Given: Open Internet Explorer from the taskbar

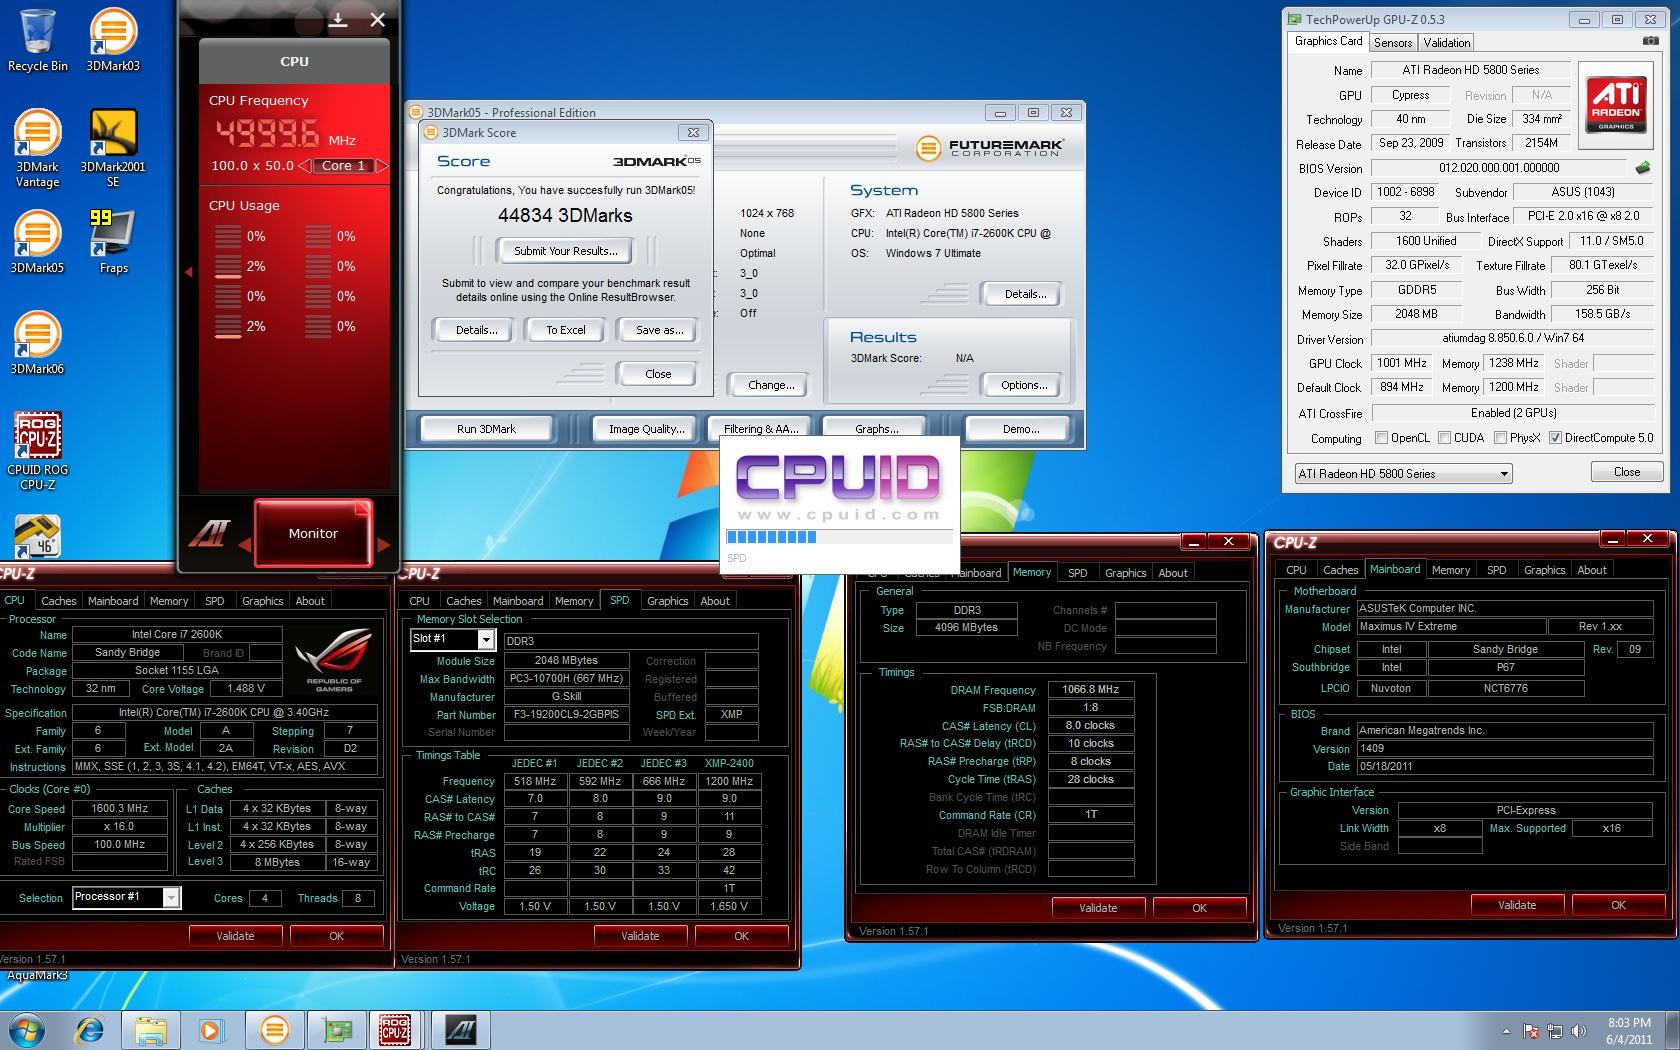Looking at the screenshot, I should (x=90, y=1029).
